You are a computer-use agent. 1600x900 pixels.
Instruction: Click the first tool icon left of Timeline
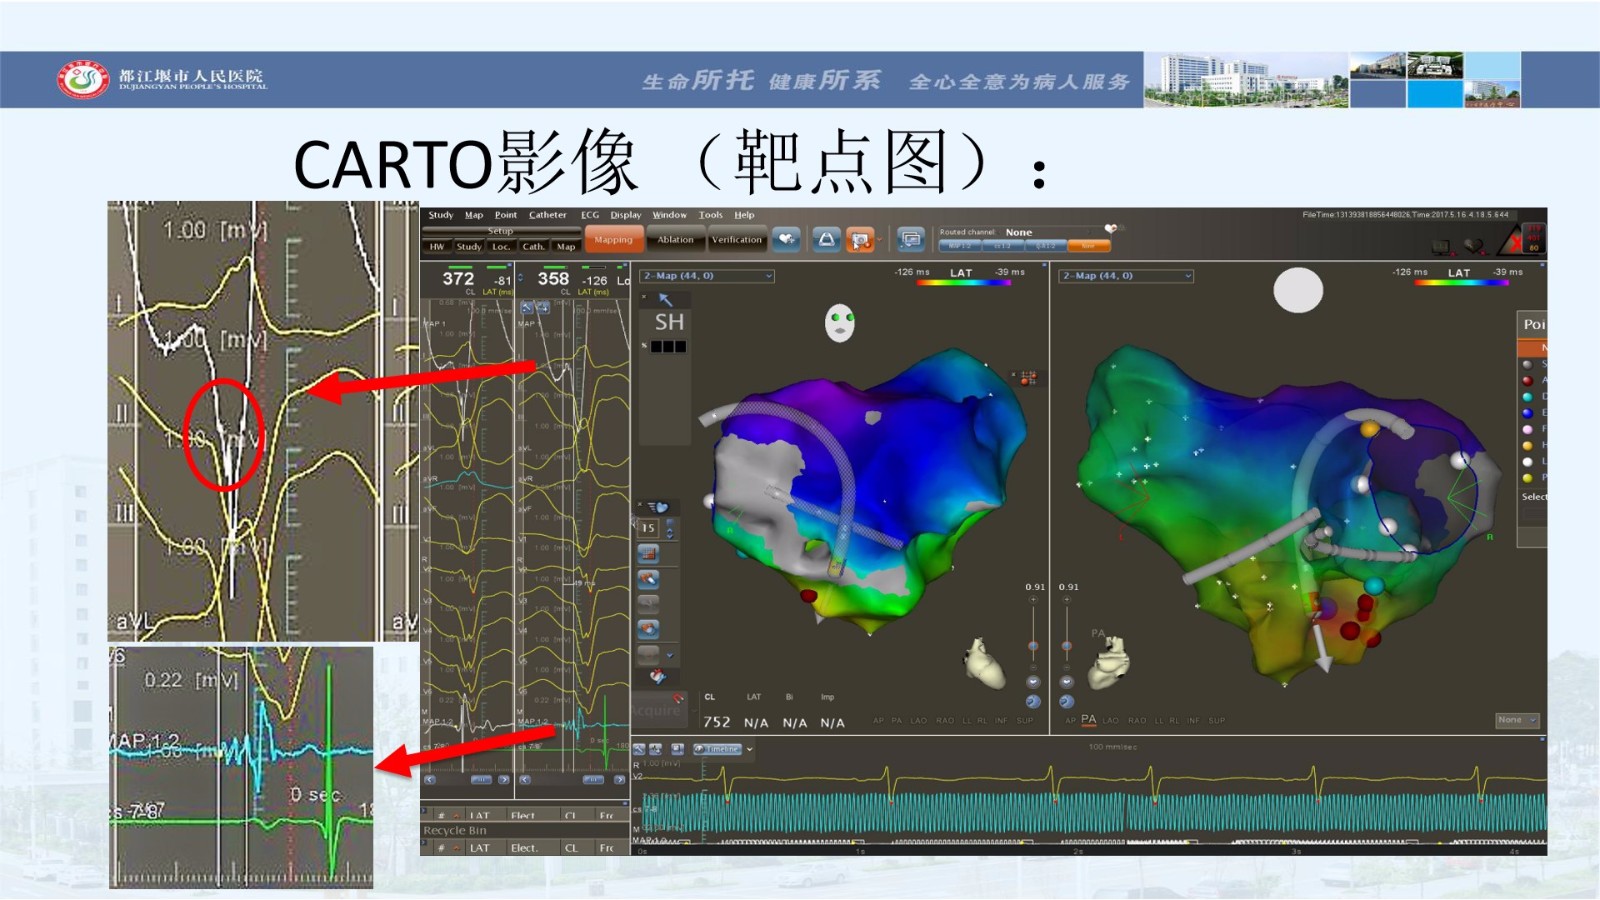[640, 749]
